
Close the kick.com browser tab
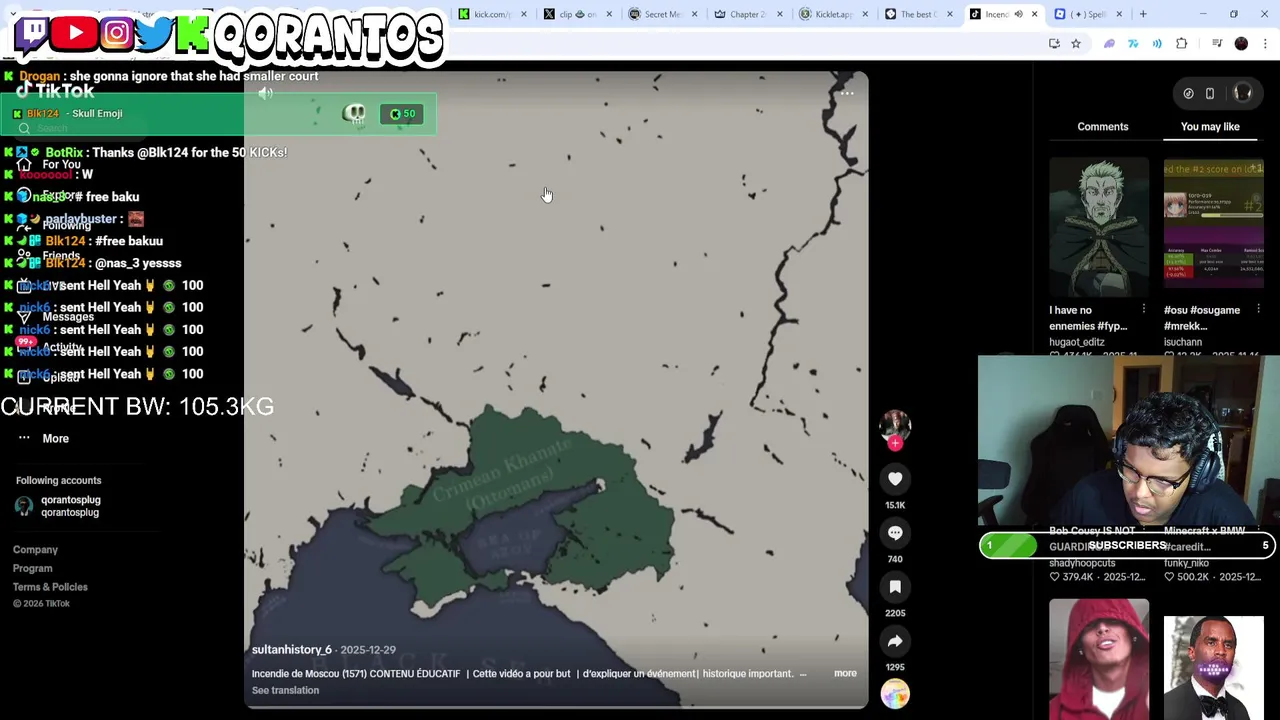524,14
